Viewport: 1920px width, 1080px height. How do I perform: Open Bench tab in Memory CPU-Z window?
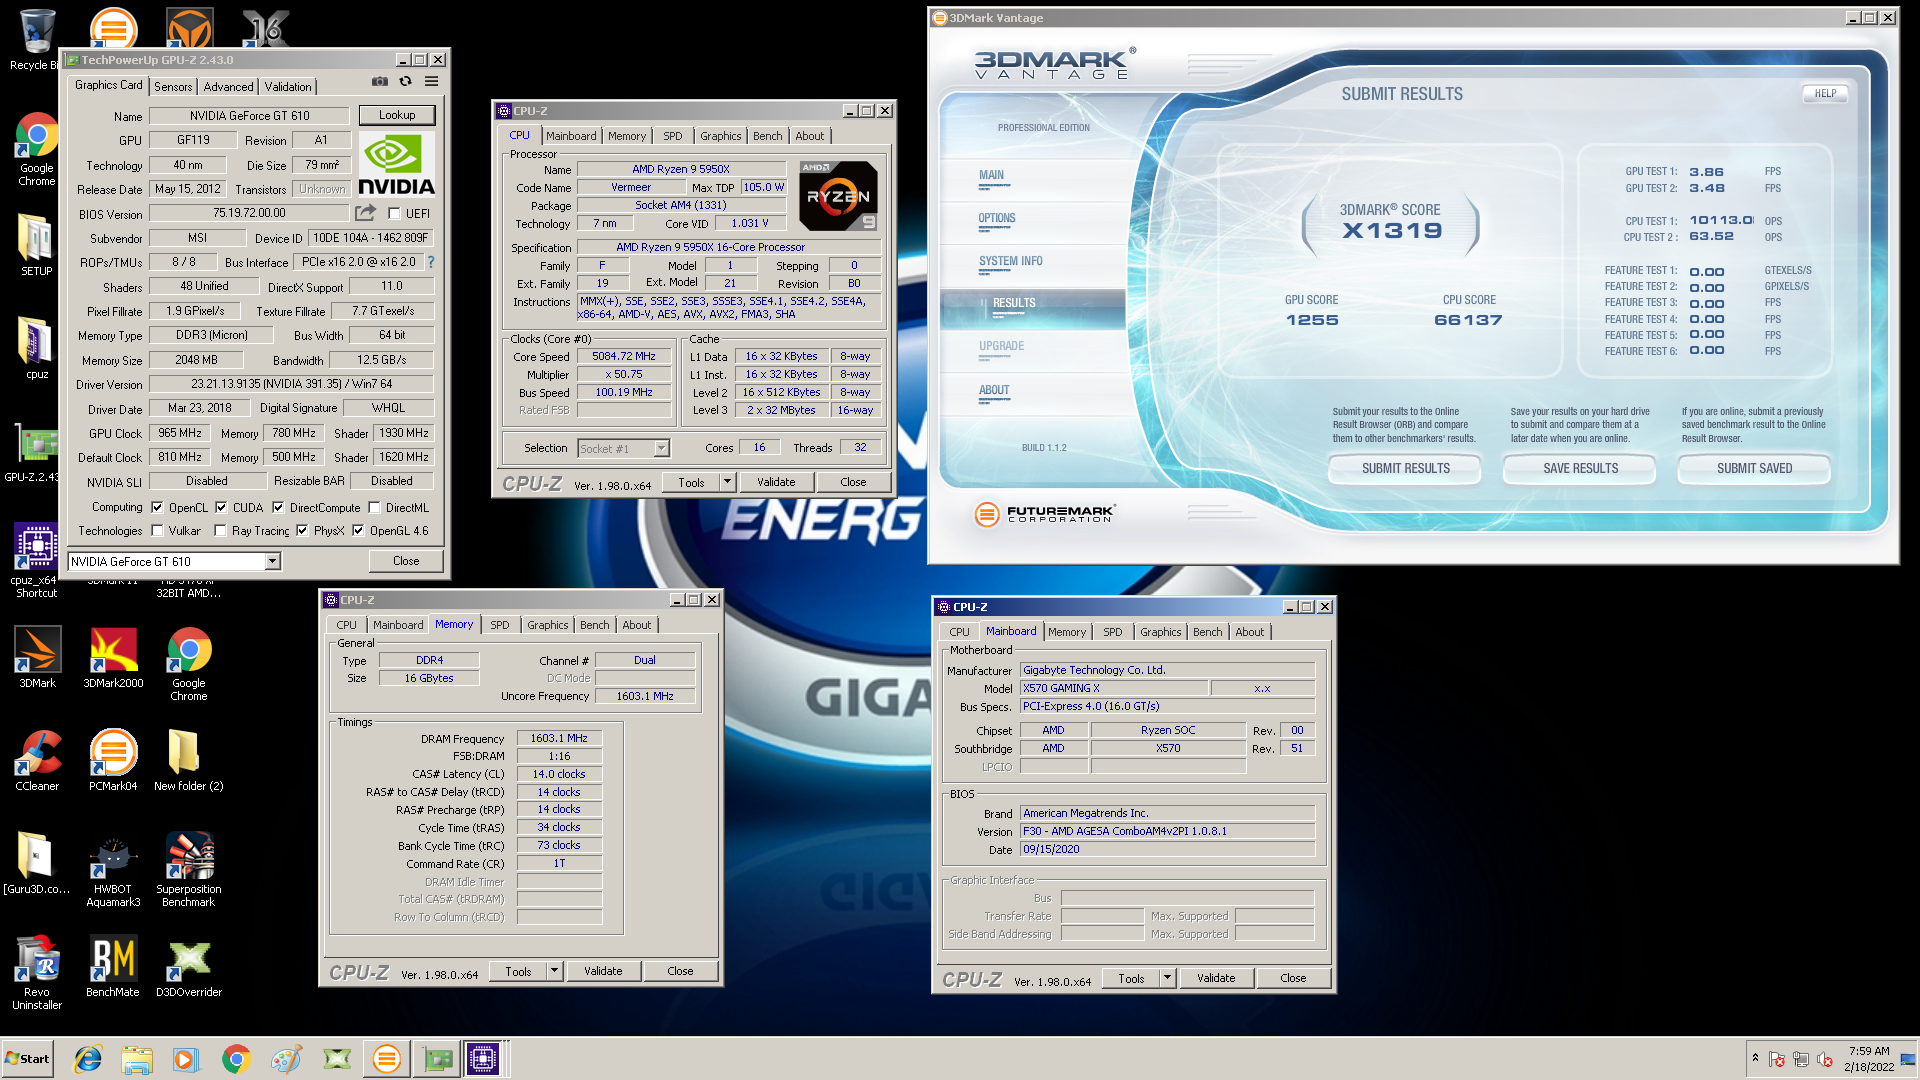click(595, 625)
